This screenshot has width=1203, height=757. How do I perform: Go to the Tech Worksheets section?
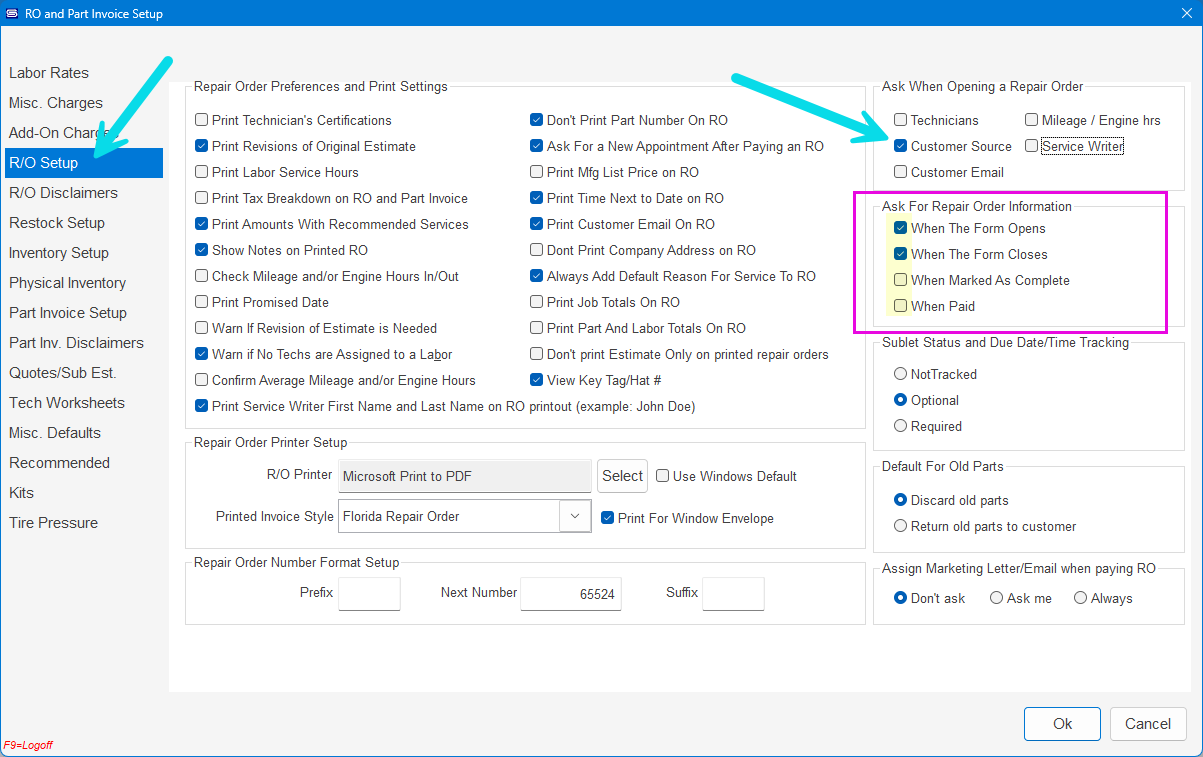pyautogui.click(x=67, y=403)
